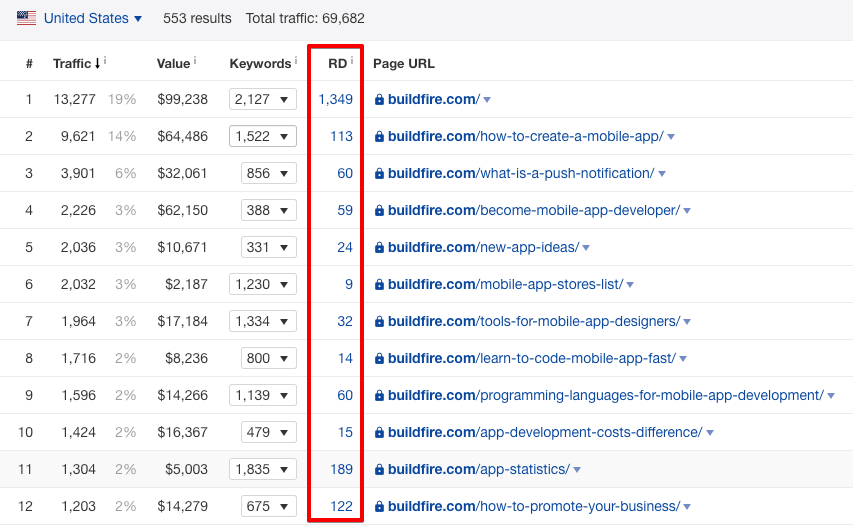Open the 15 referring domains link

pyautogui.click(x=345, y=432)
